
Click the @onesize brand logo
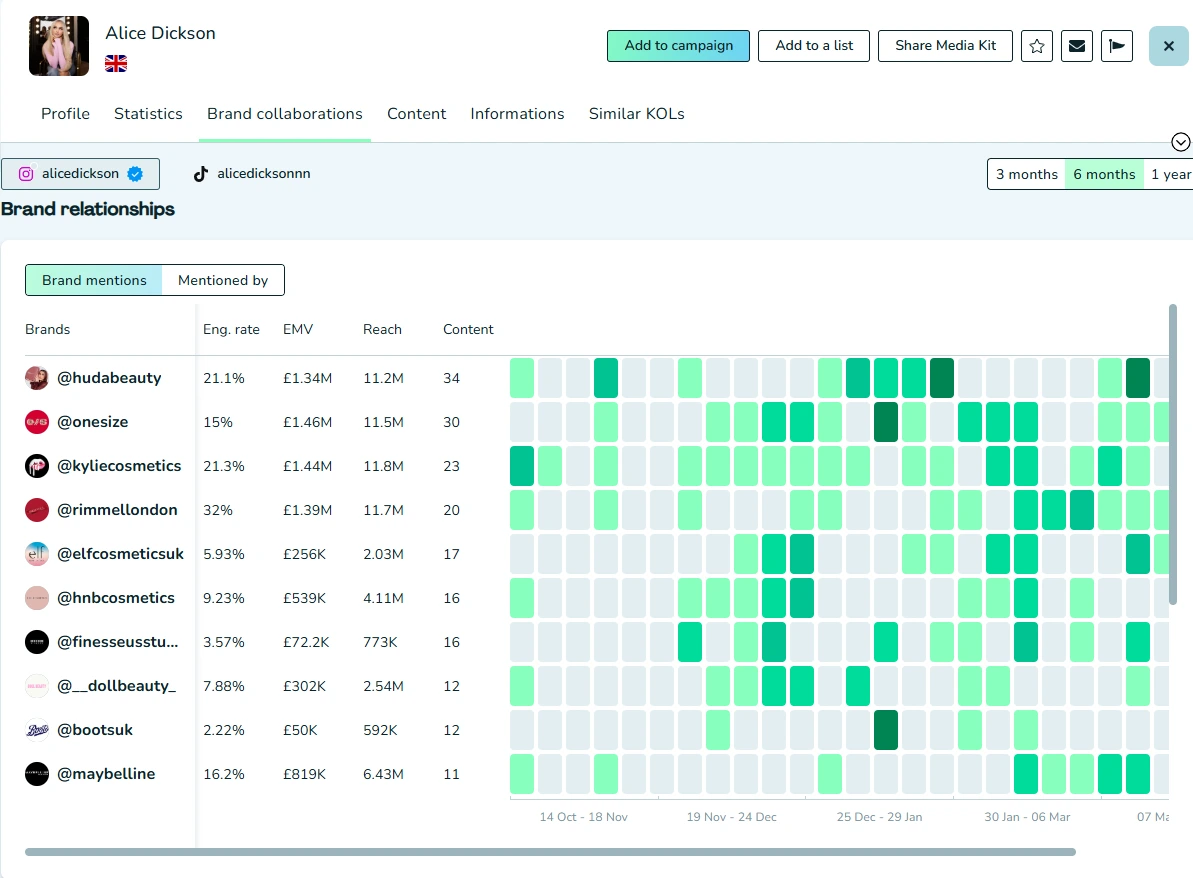click(37, 422)
